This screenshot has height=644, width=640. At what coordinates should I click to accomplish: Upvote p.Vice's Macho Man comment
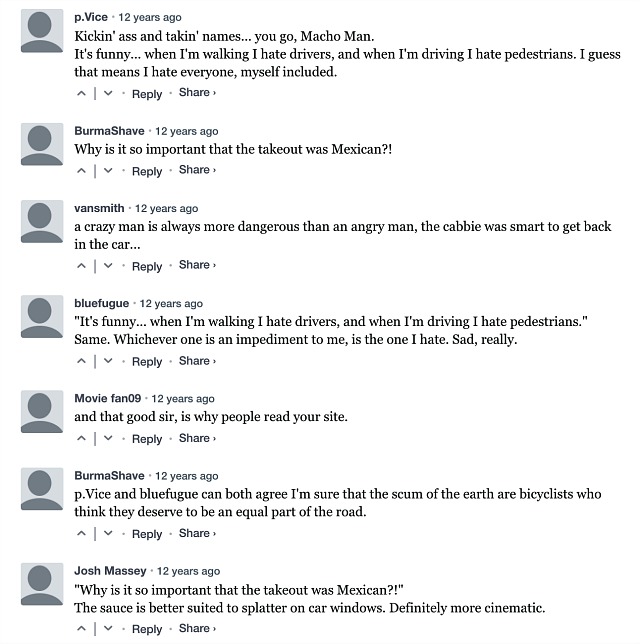(x=81, y=93)
